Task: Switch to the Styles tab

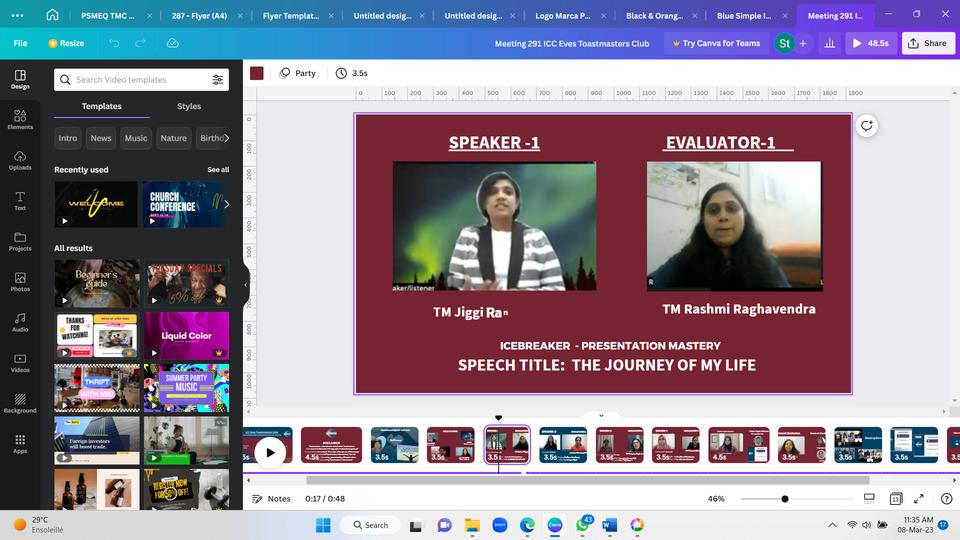Action: click(189, 106)
